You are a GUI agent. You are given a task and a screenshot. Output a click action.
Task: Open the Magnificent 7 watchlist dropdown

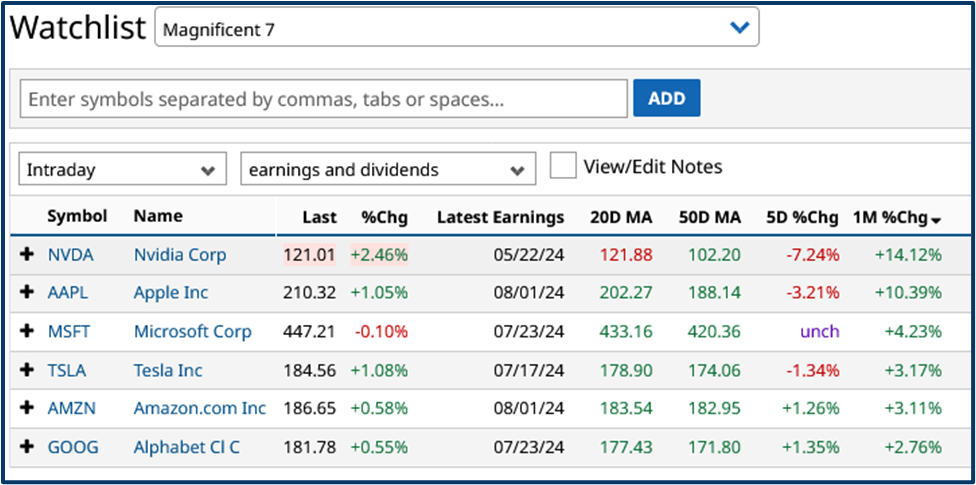(457, 27)
